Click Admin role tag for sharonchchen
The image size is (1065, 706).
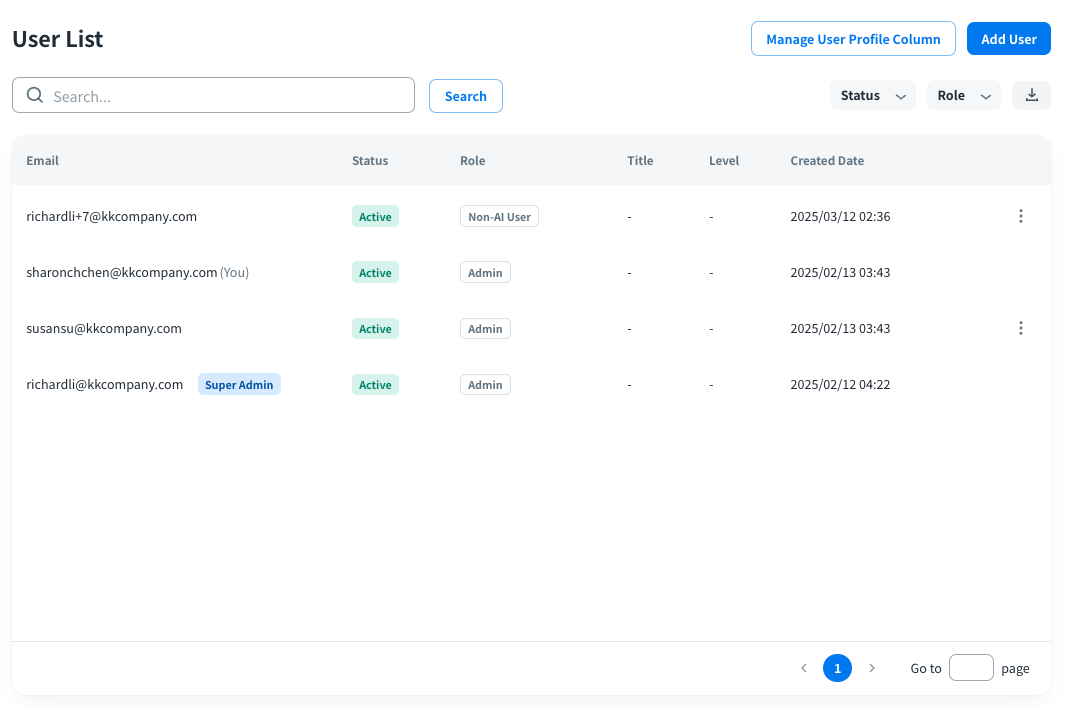pos(485,272)
